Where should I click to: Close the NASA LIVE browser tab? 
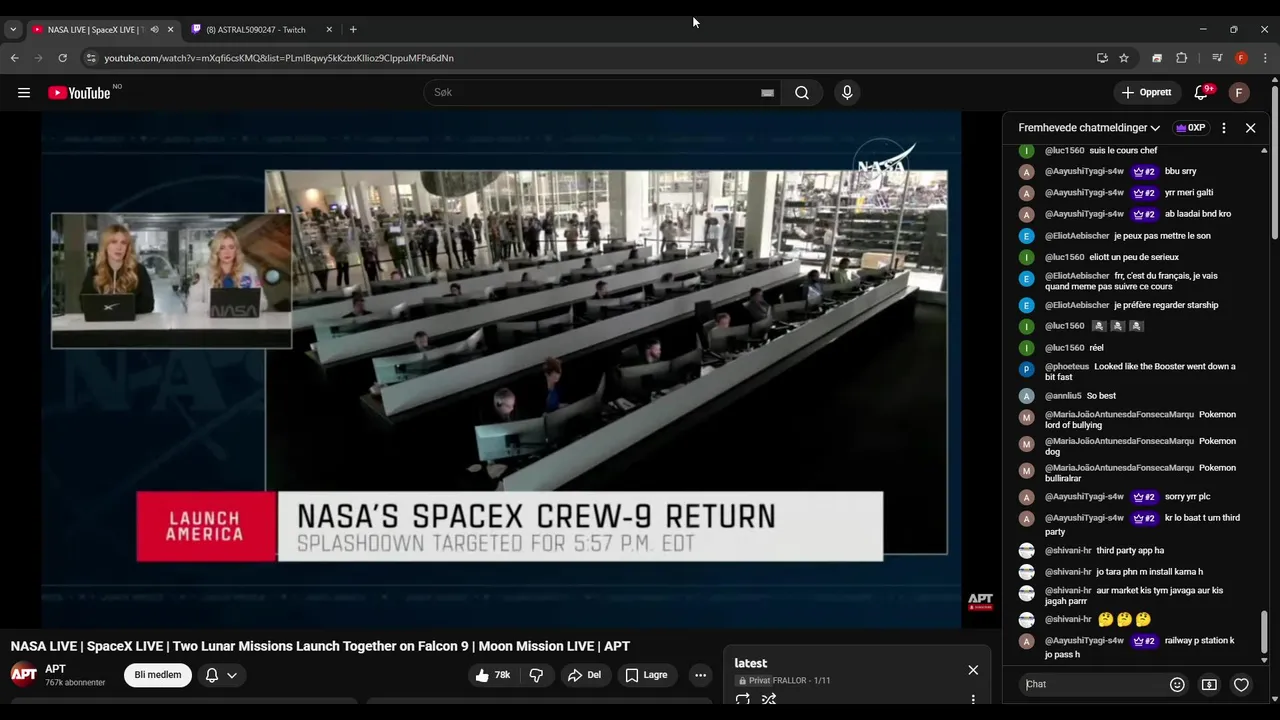pos(170,29)
